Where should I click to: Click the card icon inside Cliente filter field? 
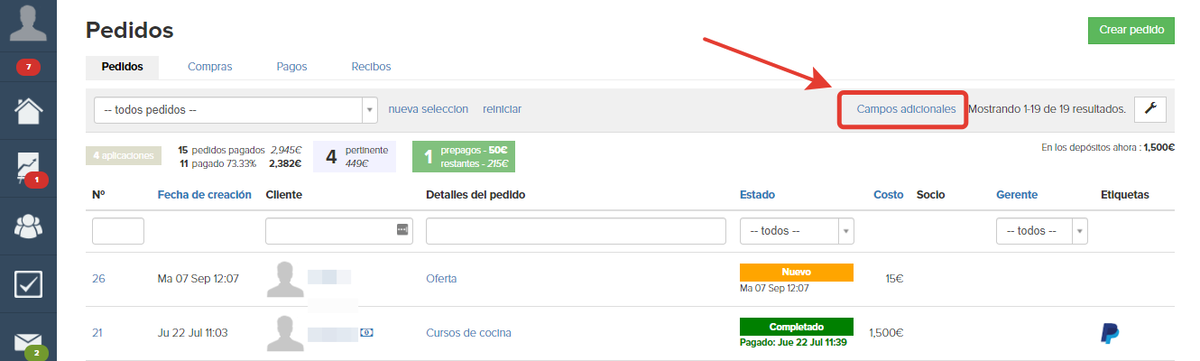point(402,229)
